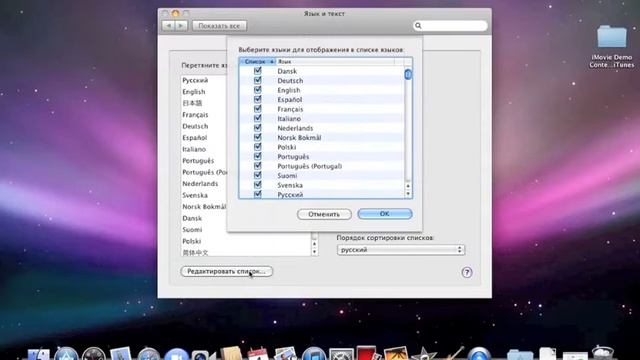The image size is (640, 360).
Task: Click 'Редактировать список...' button
Action: point(227,271)
